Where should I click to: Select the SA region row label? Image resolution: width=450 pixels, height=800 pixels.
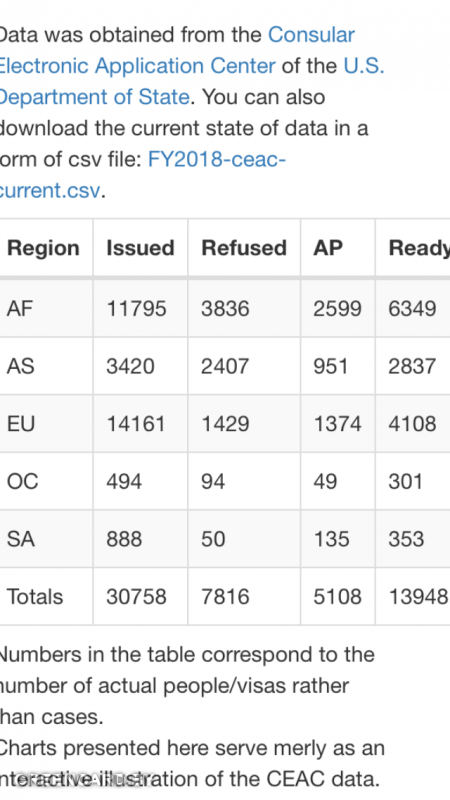click(x=21, y=539)
